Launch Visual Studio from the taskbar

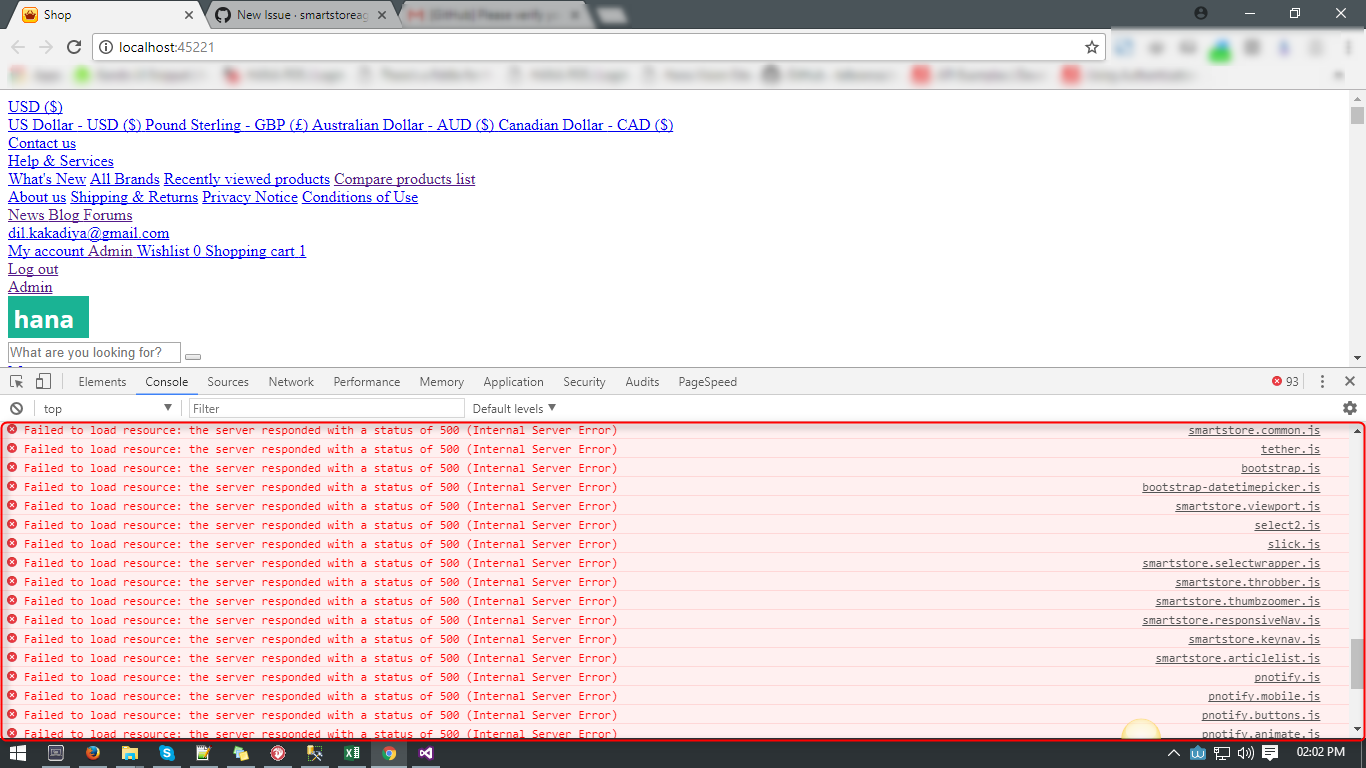[425, 753]
